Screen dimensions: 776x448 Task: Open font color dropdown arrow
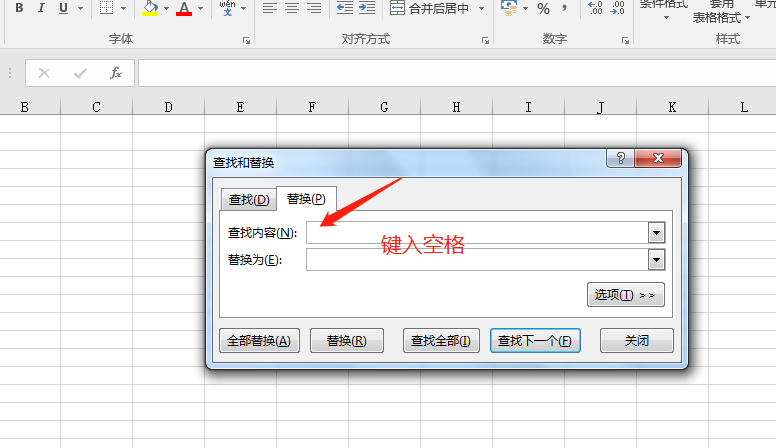tap(200, 8)
